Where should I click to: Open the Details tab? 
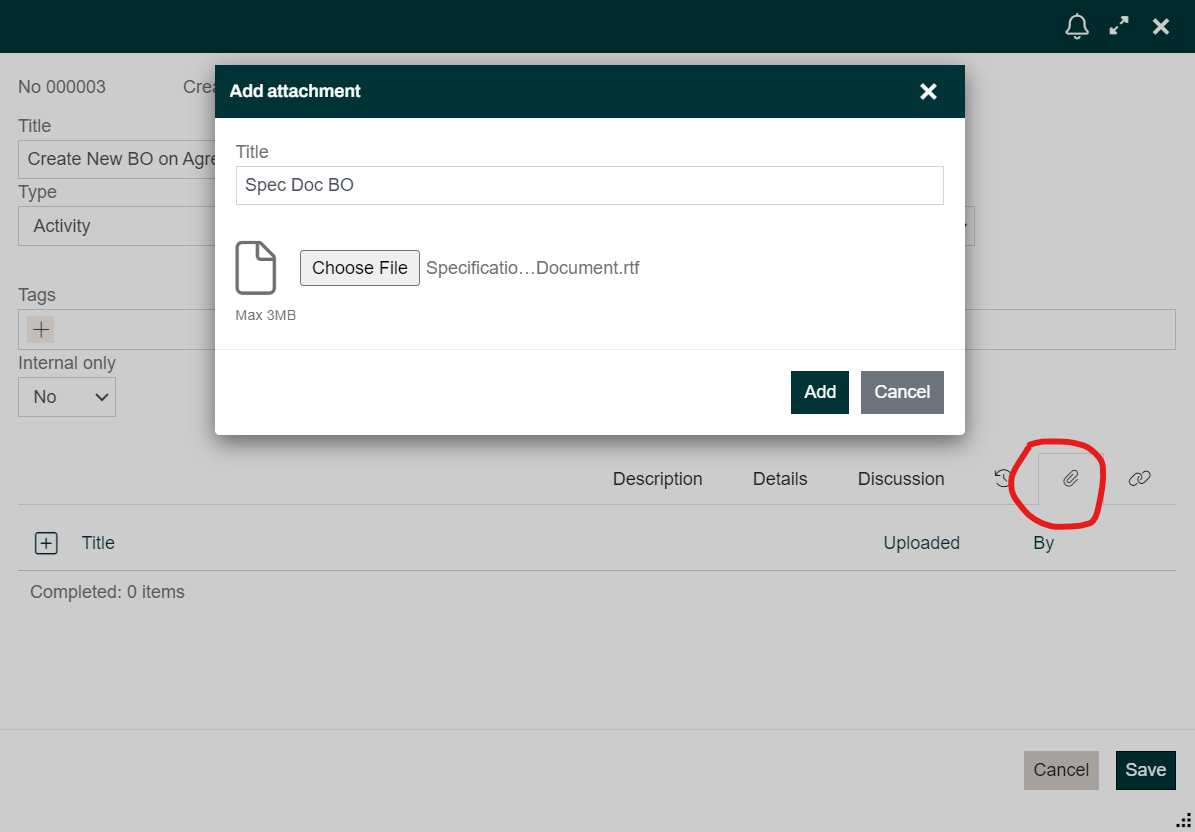(x=780, y=479)
